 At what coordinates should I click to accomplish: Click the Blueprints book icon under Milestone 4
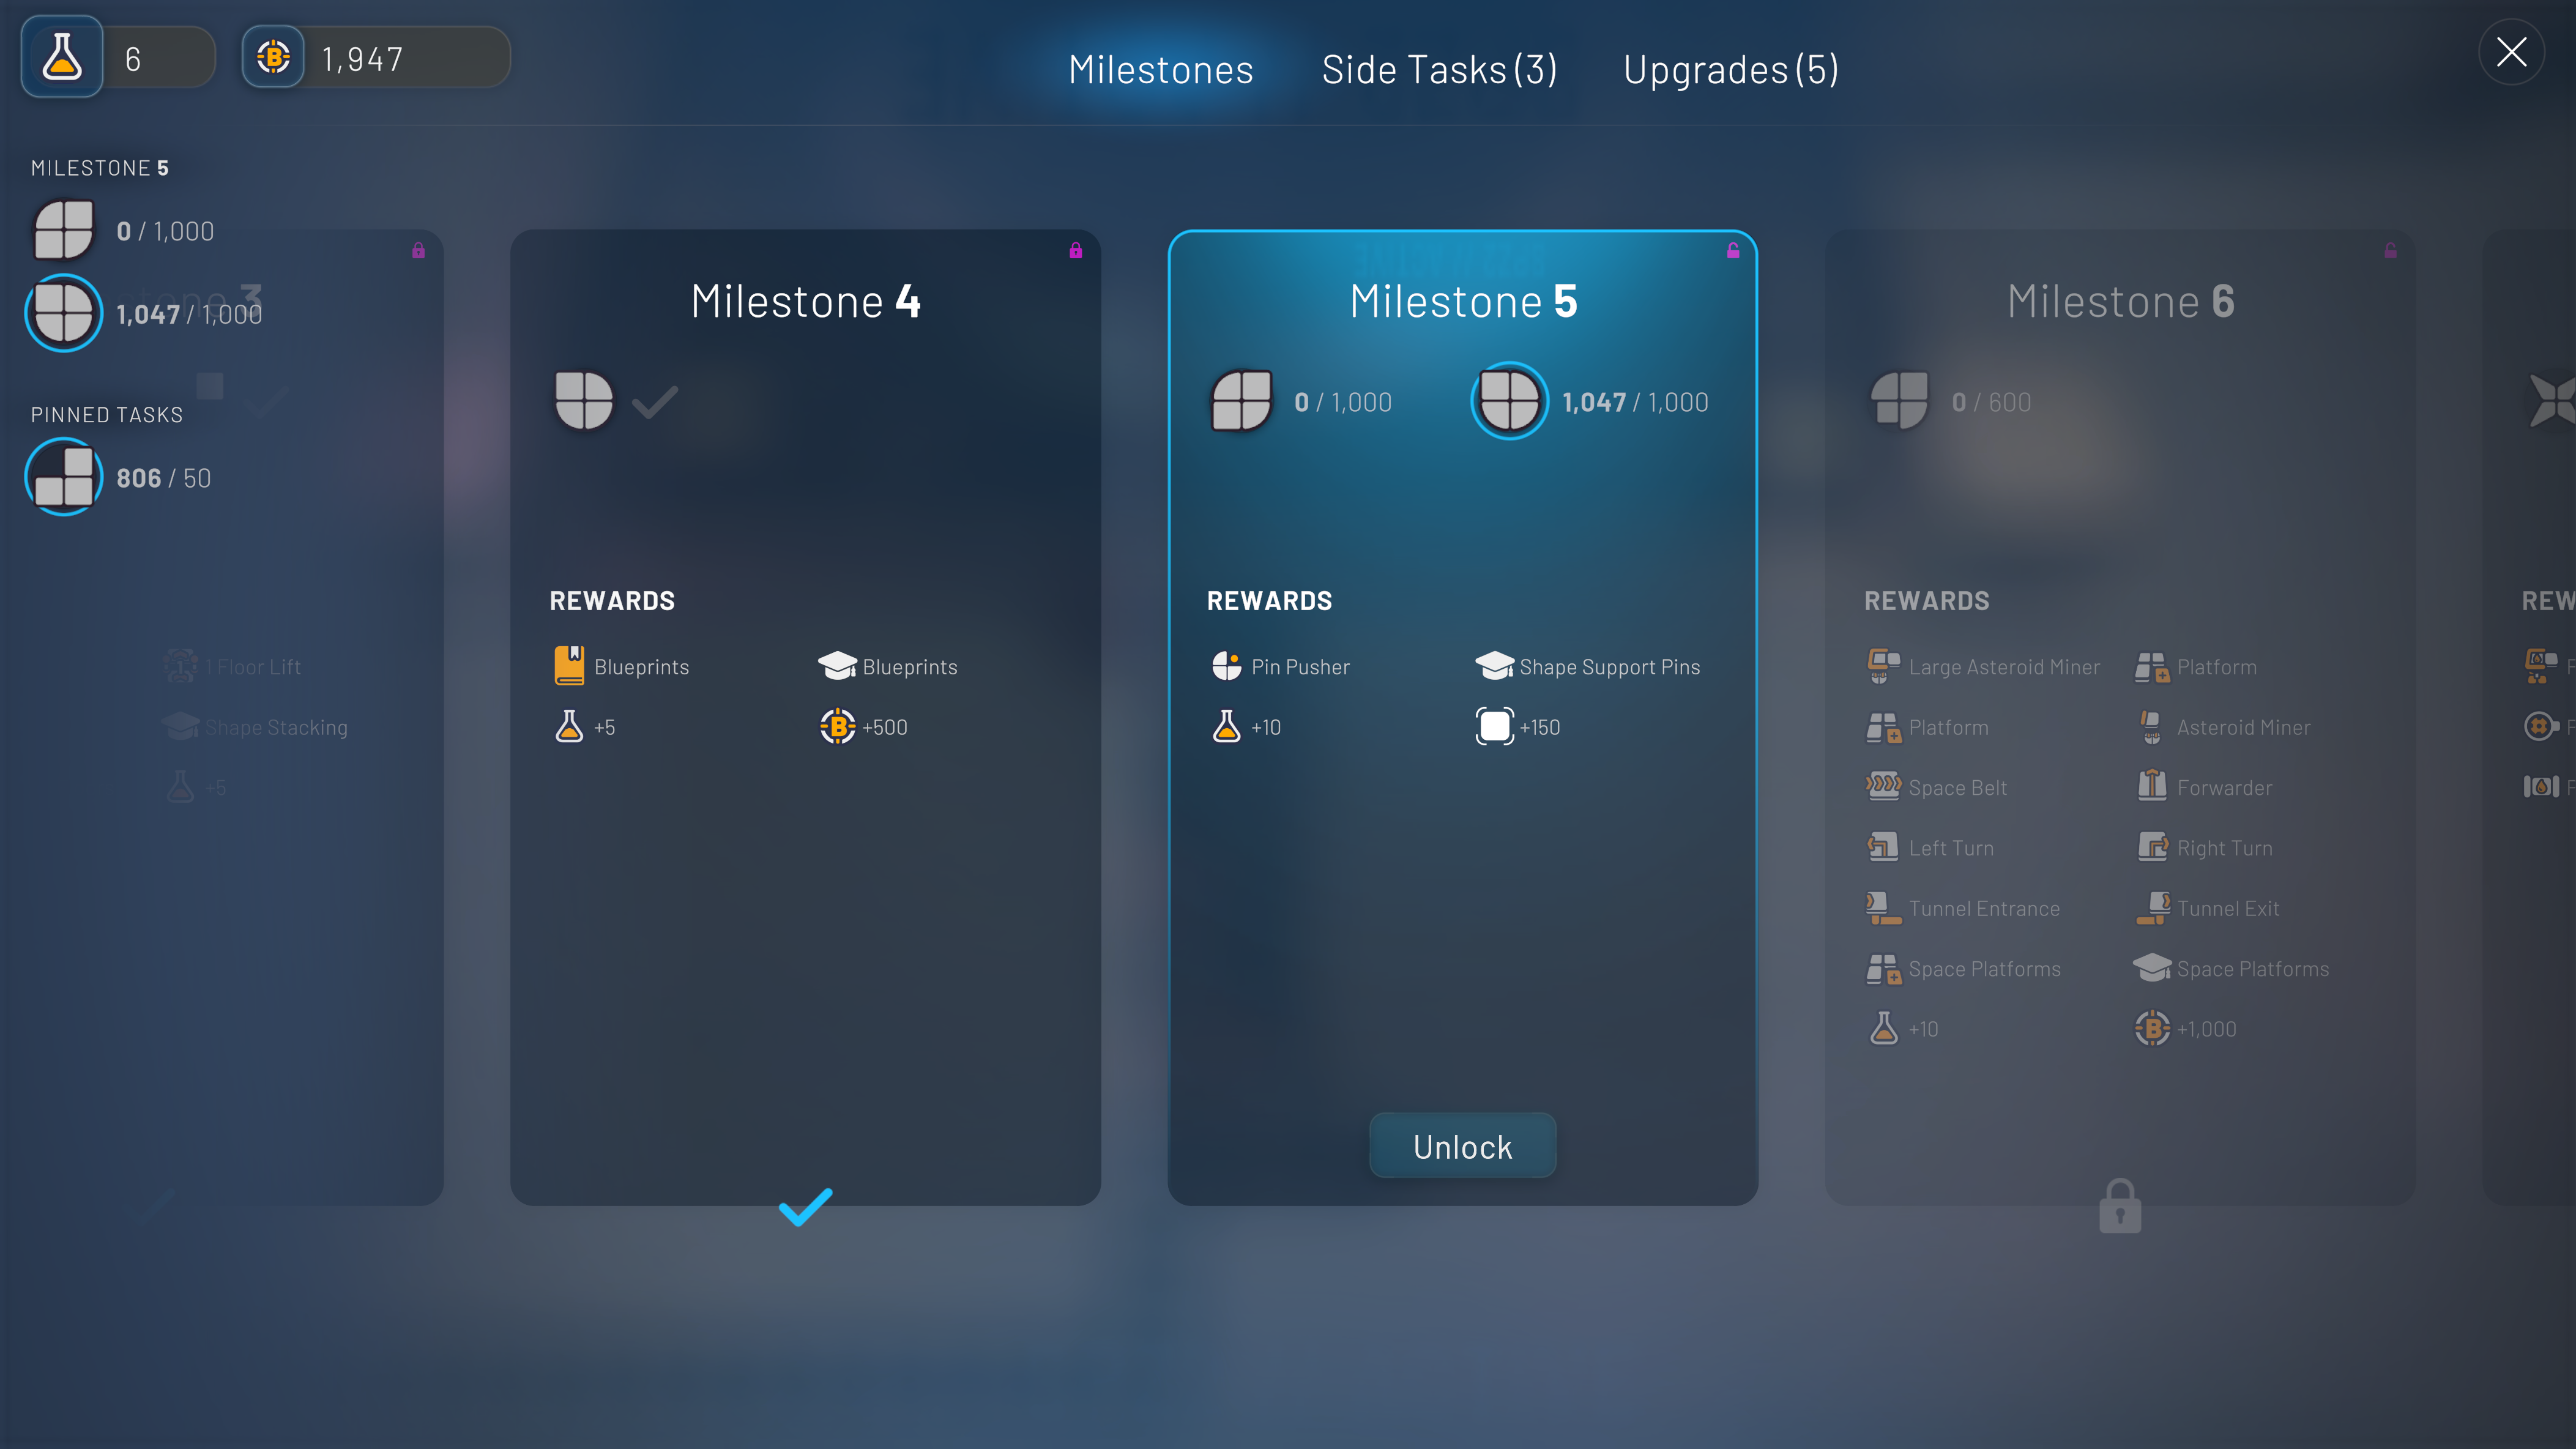point(568,665)
